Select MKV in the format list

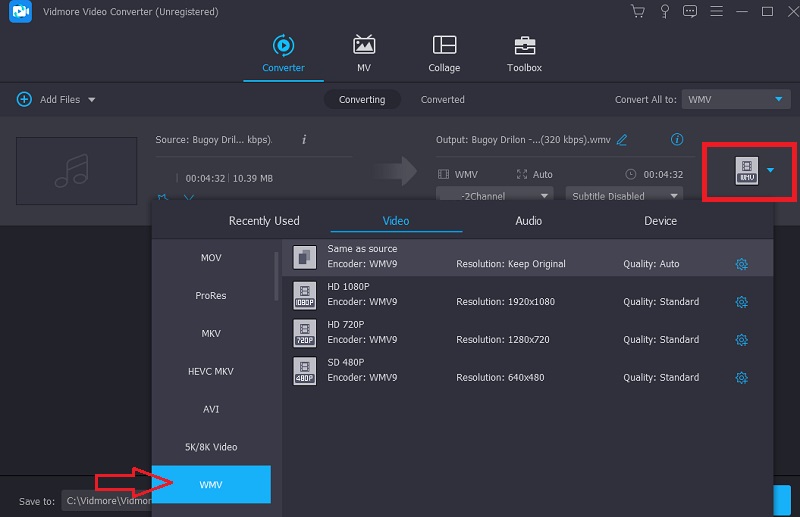[x=211, y=334]
